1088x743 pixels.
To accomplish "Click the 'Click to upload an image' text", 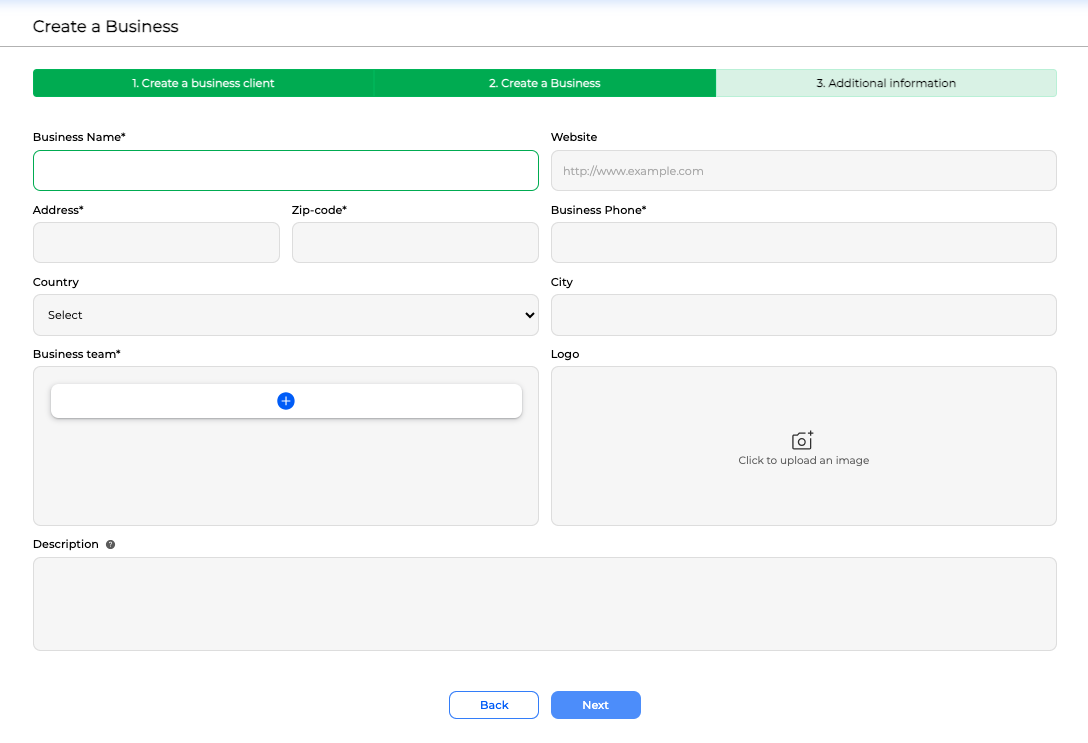I will click(x=803, y=461).
